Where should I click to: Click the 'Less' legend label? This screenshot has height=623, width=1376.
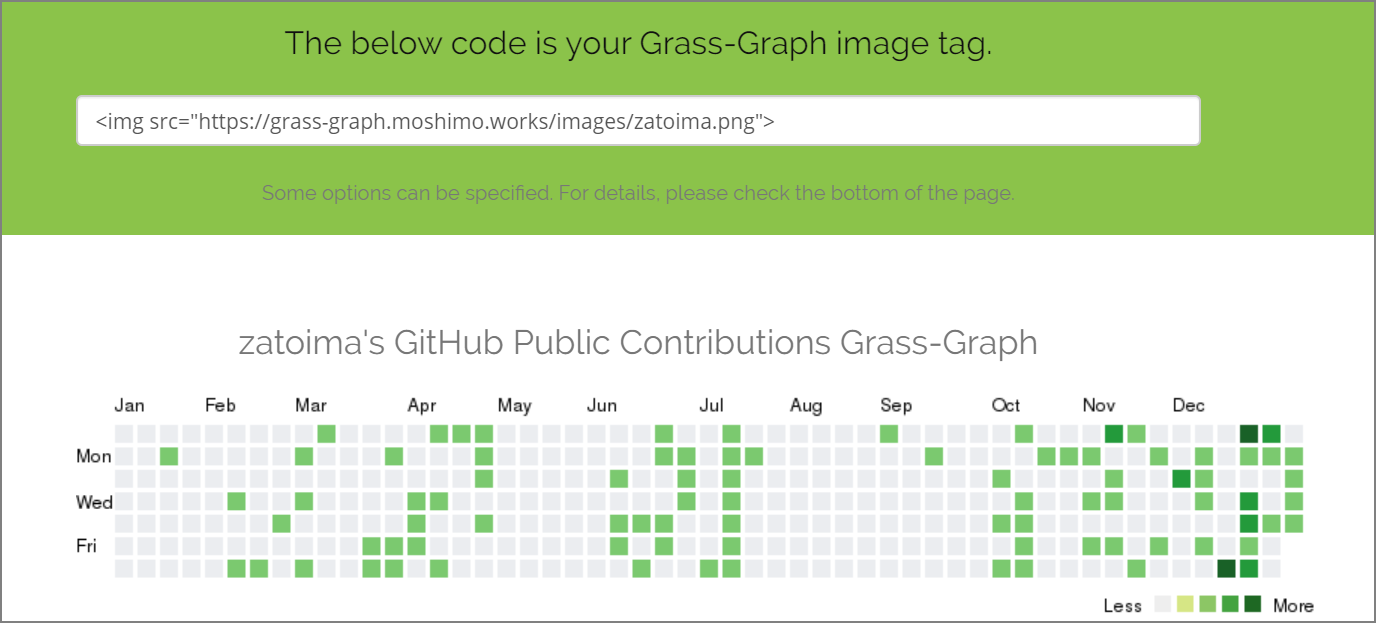[x=1122, y=606]
